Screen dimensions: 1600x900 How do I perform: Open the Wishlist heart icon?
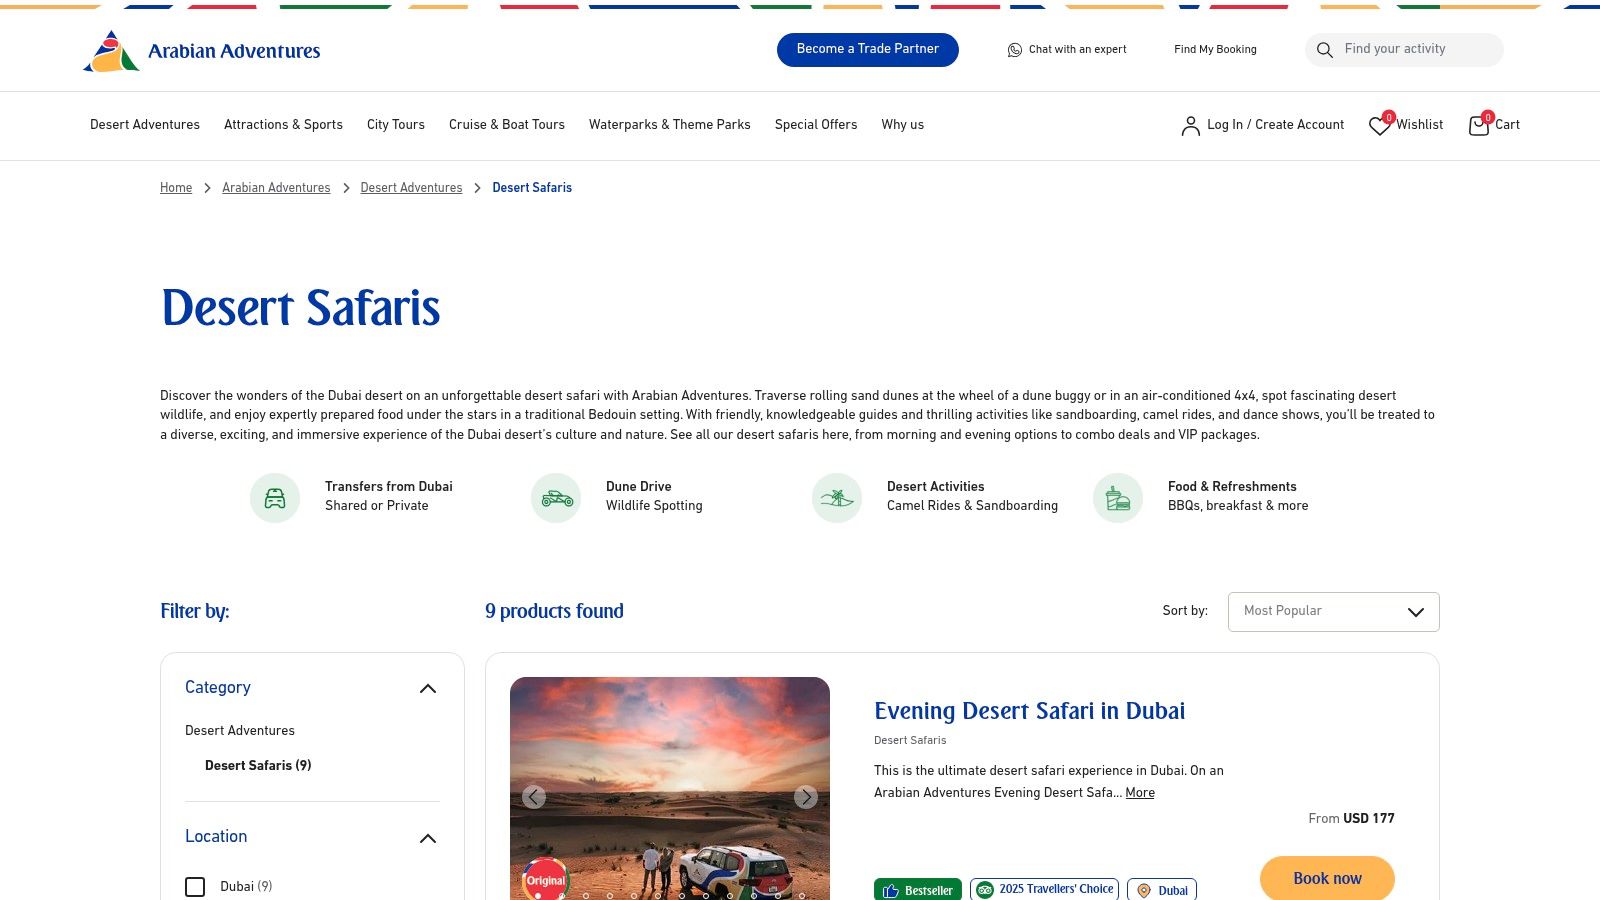pyautogui.click(x=1379, y=126)
